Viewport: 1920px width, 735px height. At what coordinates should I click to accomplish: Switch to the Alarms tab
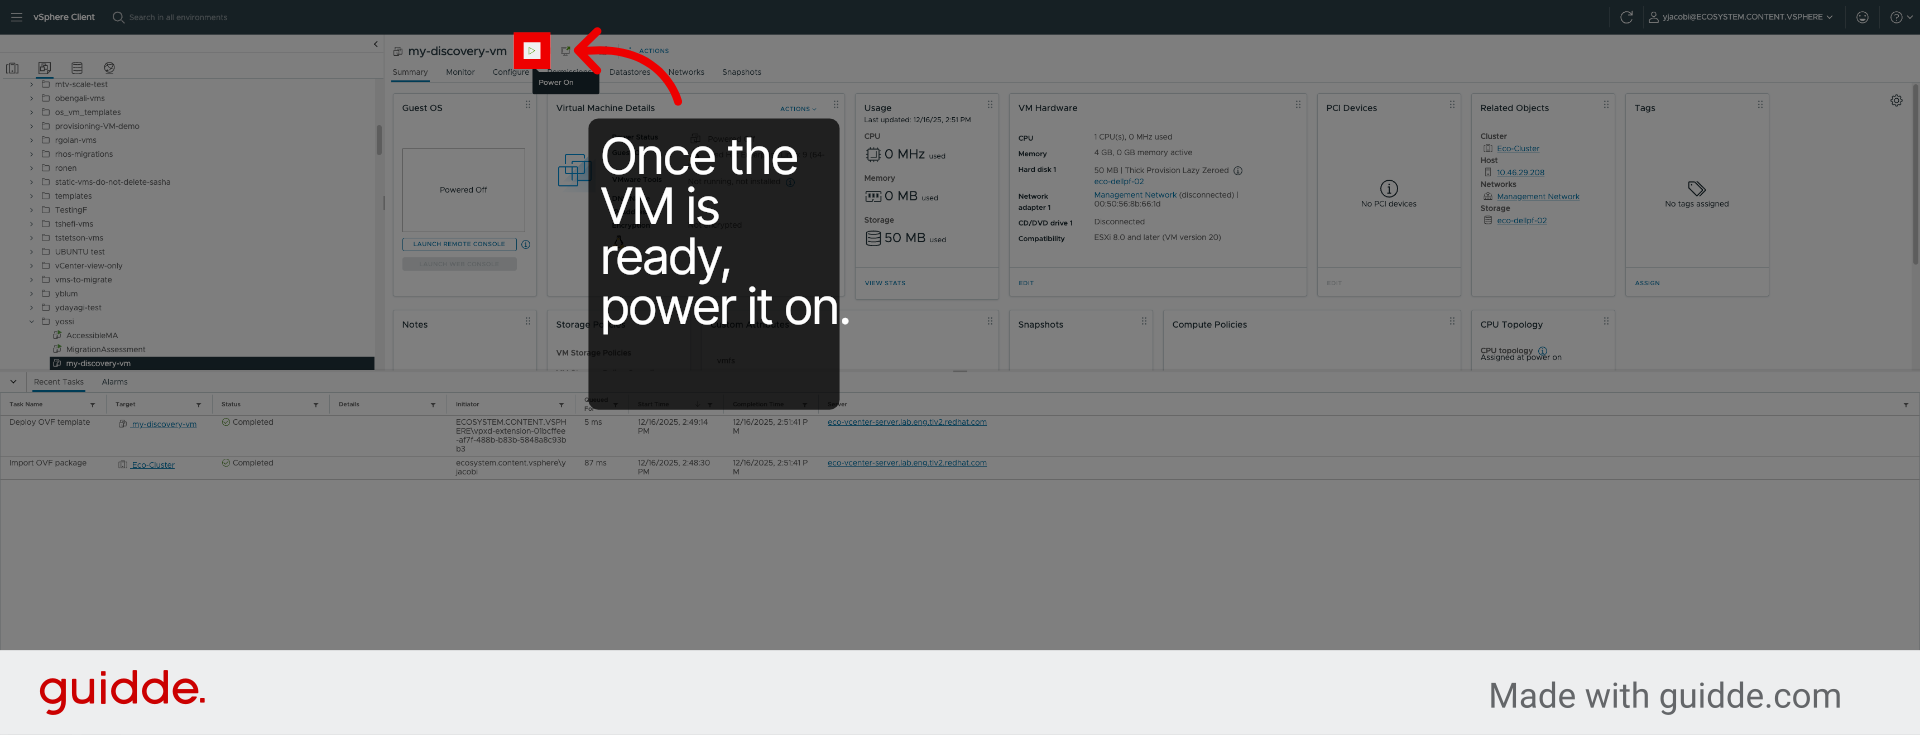point(115,382)
